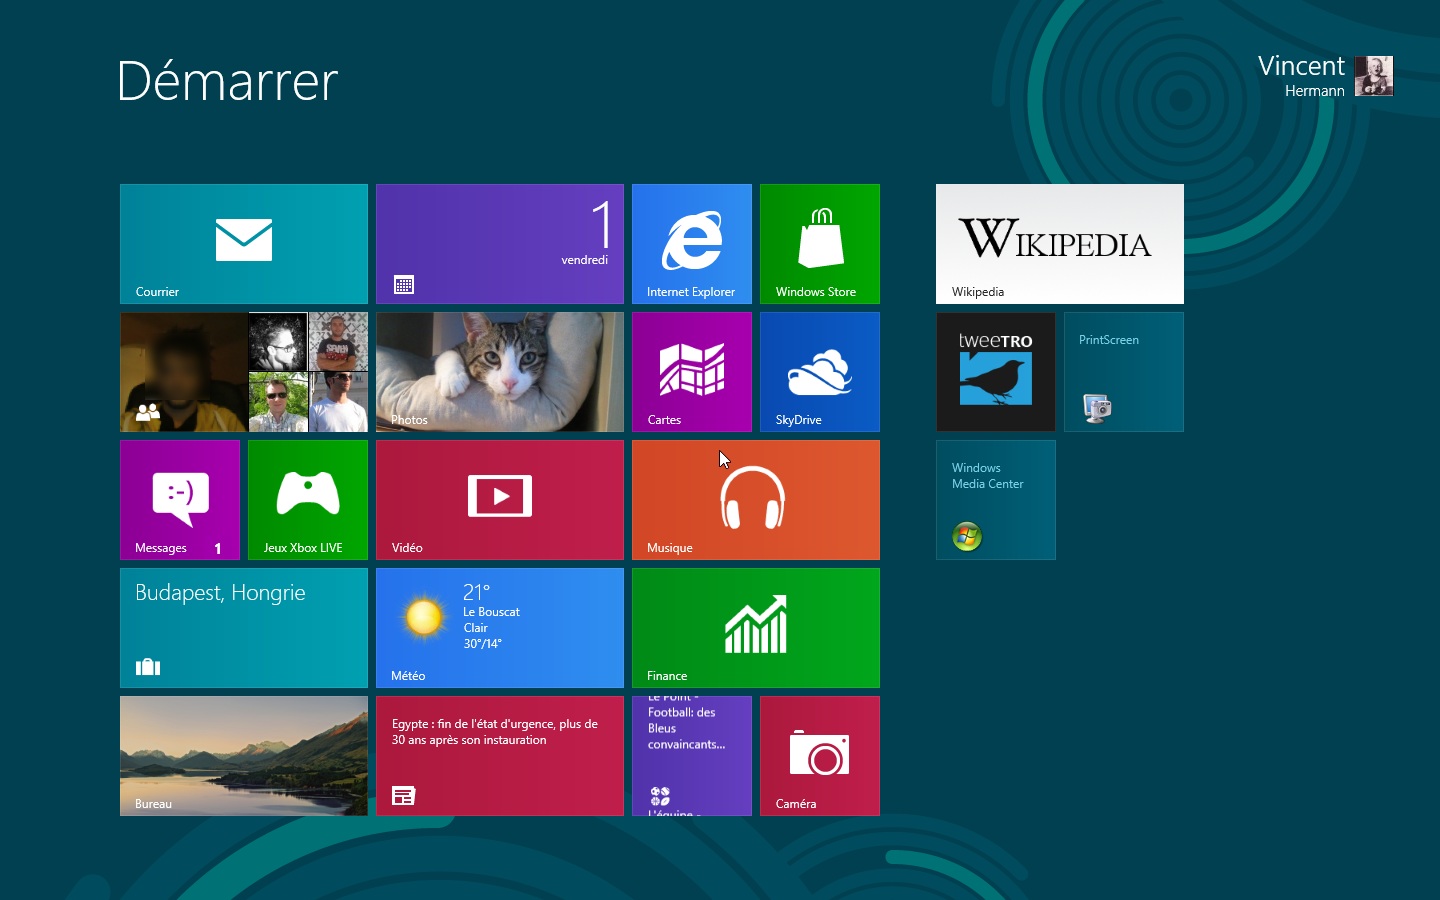The image size is (1440, 900).
Task: Open SkyDrive
Action: click(819, 371)
